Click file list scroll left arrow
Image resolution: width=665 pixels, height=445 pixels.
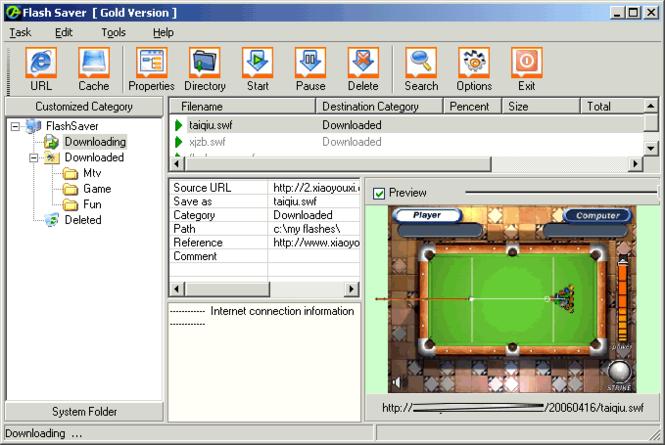click(177, 164)
